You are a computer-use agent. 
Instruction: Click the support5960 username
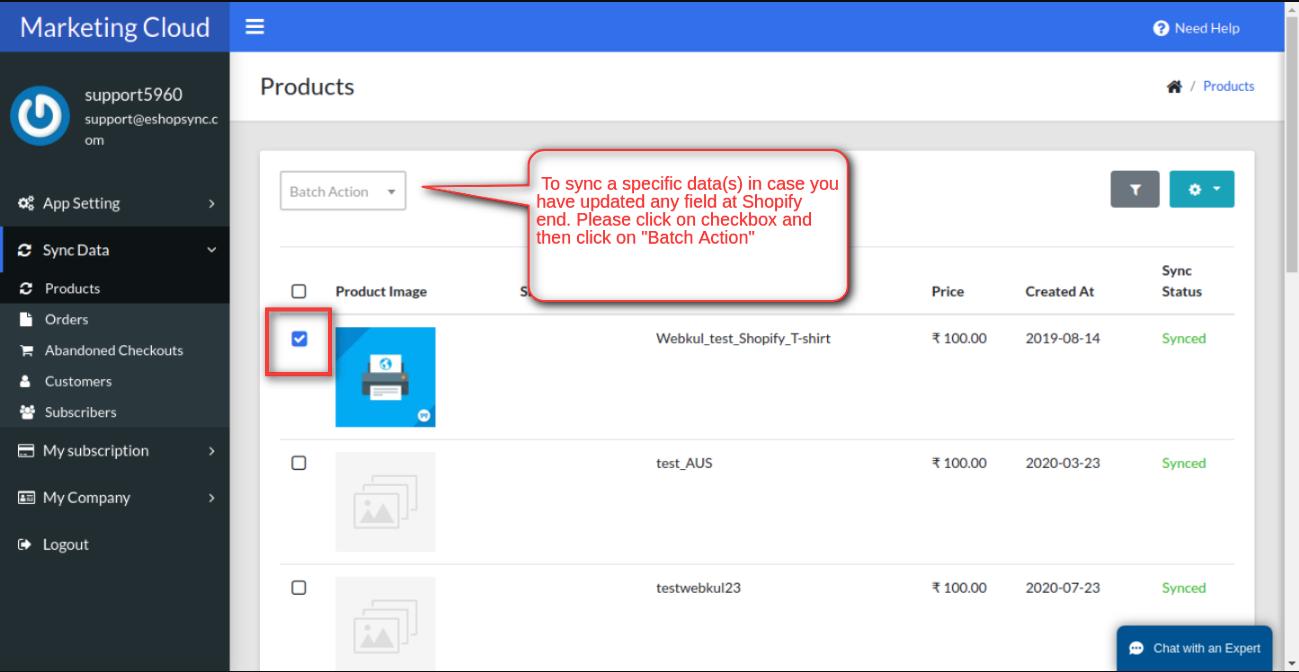point(134,95)
